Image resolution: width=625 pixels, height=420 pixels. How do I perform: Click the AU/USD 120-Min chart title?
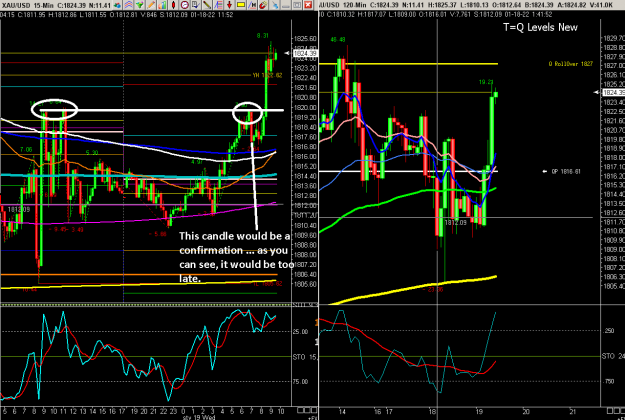(343, 5)
